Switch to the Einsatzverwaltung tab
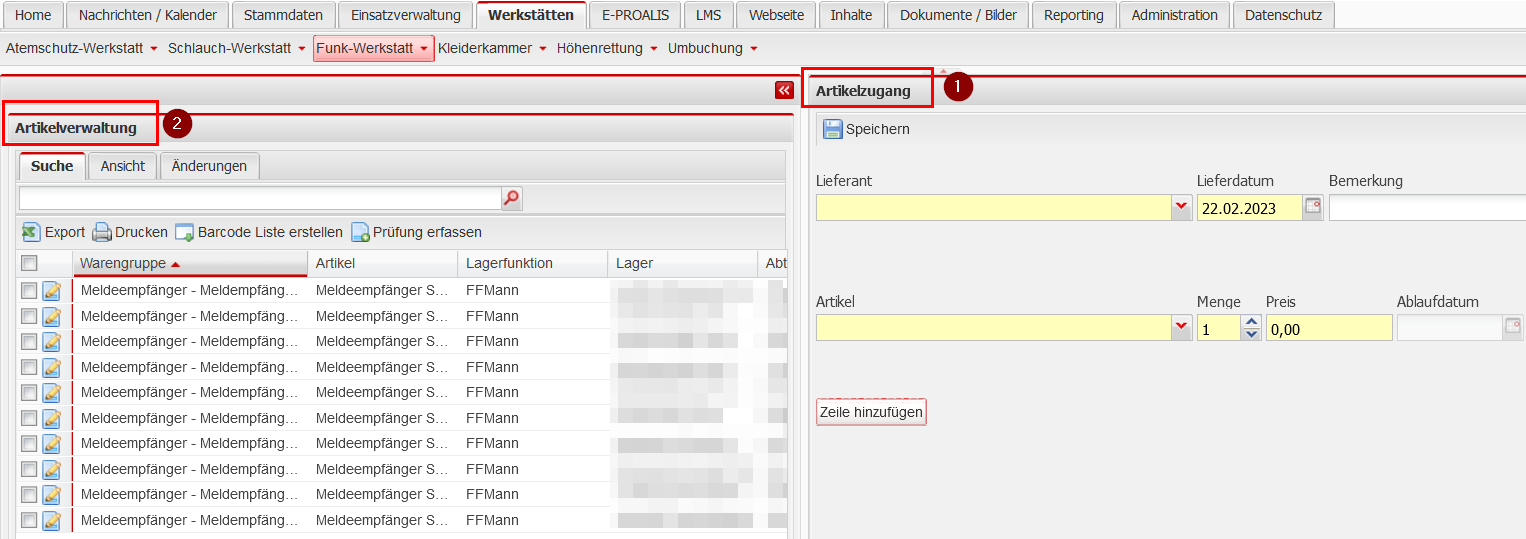Viewport: 1526px width, 539px height. click(405, 15)
